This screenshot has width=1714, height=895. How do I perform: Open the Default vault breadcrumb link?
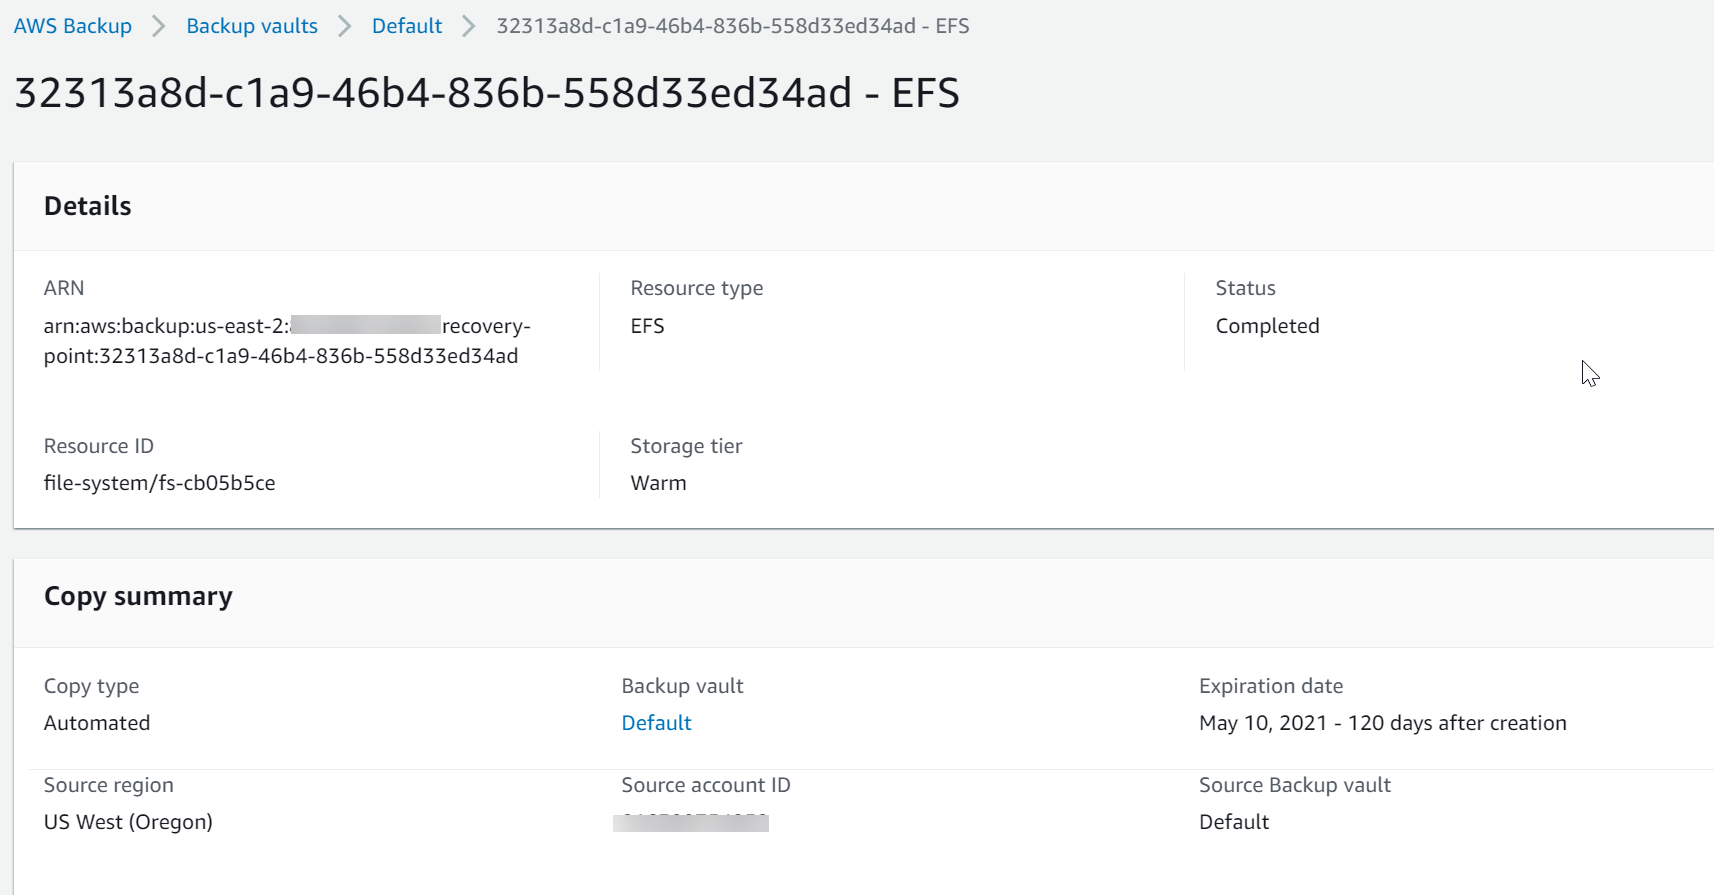406,26
